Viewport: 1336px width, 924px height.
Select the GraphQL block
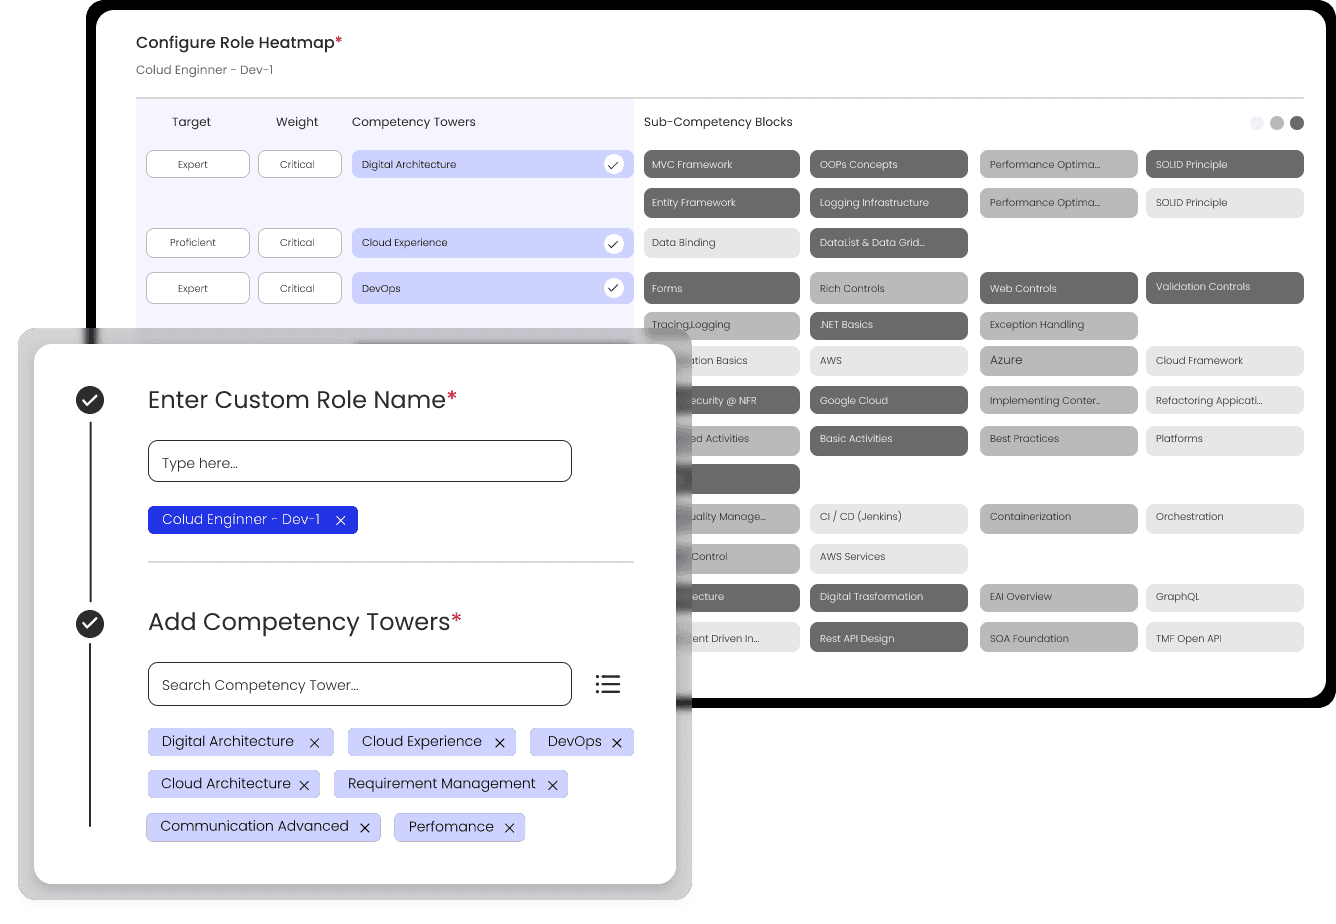pyautogui.click(x=1225, y=598)
